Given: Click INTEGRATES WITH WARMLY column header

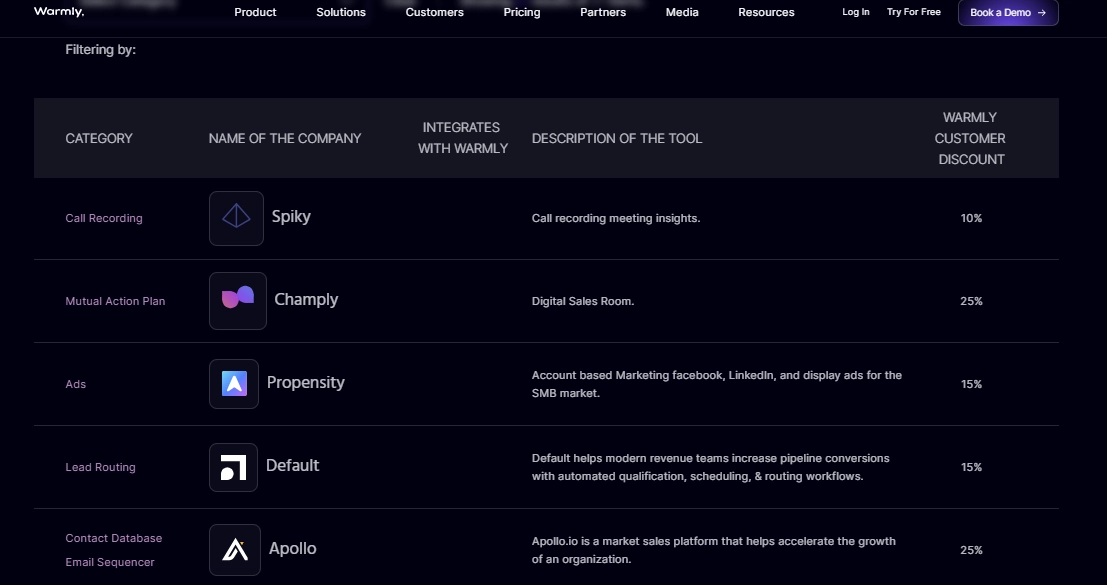Looking at the screenshot, I should [462, 138].
